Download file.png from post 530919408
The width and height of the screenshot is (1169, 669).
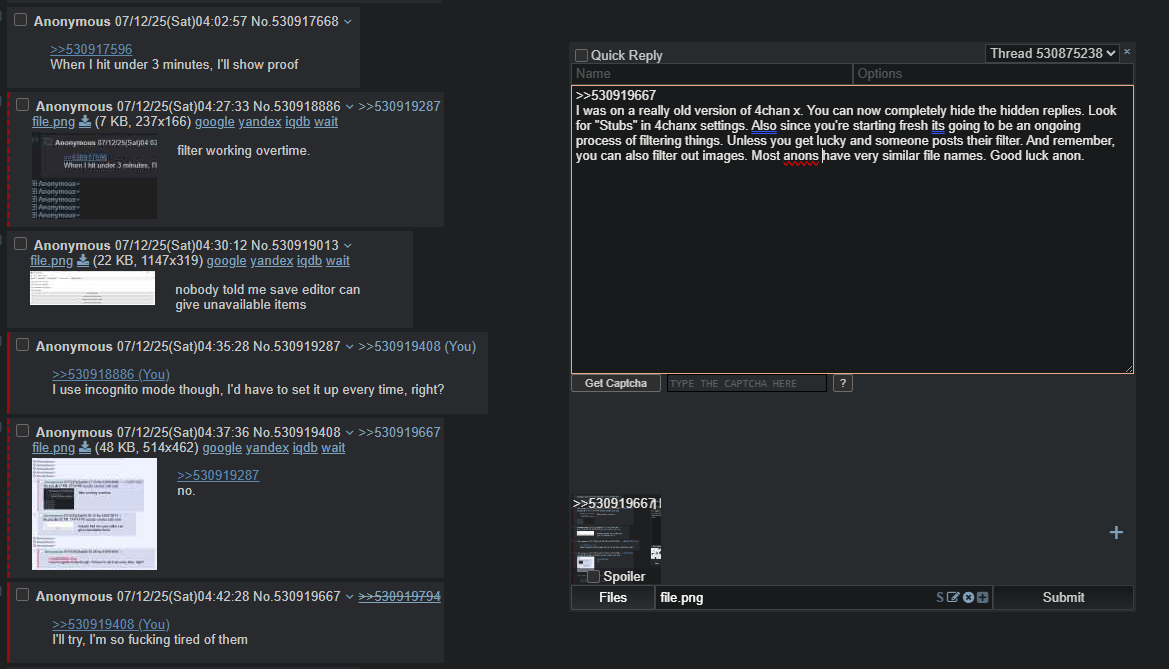coord(85,447)
